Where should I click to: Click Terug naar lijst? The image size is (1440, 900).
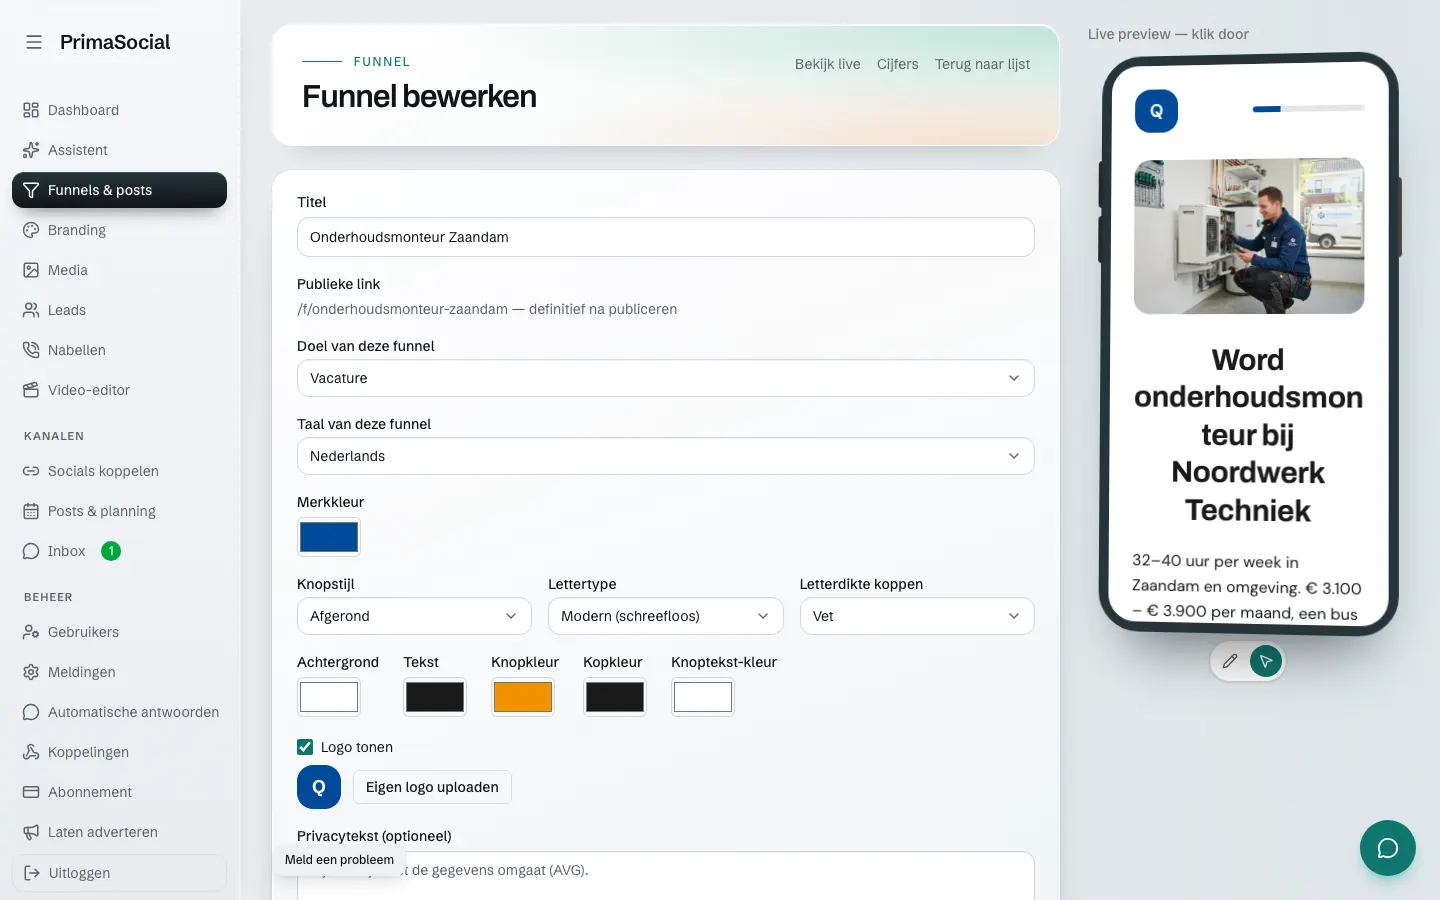click(x=982, y=64)
